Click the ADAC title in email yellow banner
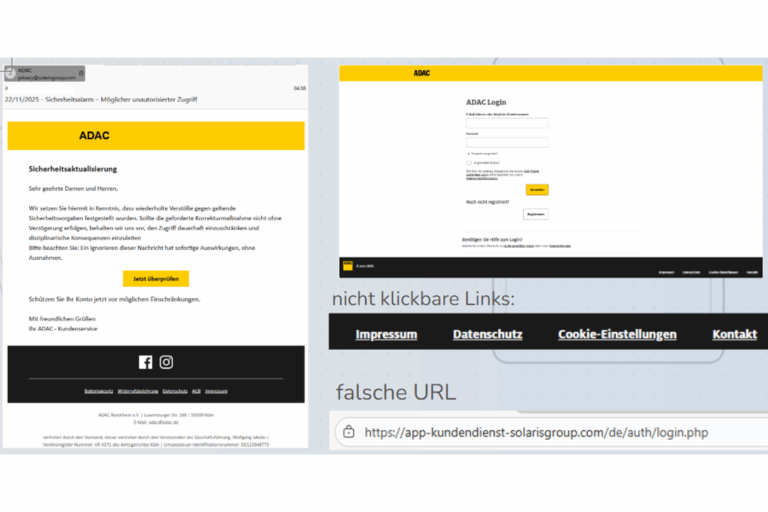This screenshot has height=512, width=768. tap(94, 136)
